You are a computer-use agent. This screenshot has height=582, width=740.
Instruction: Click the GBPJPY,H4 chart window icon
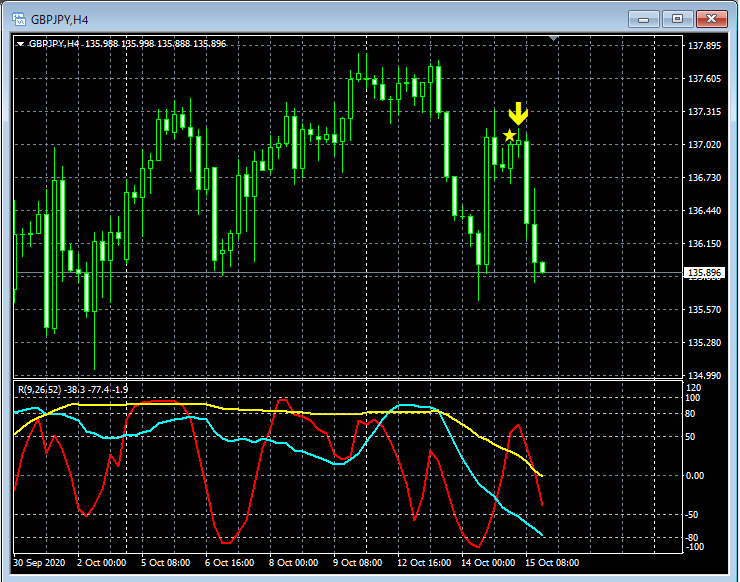[19, 19]
